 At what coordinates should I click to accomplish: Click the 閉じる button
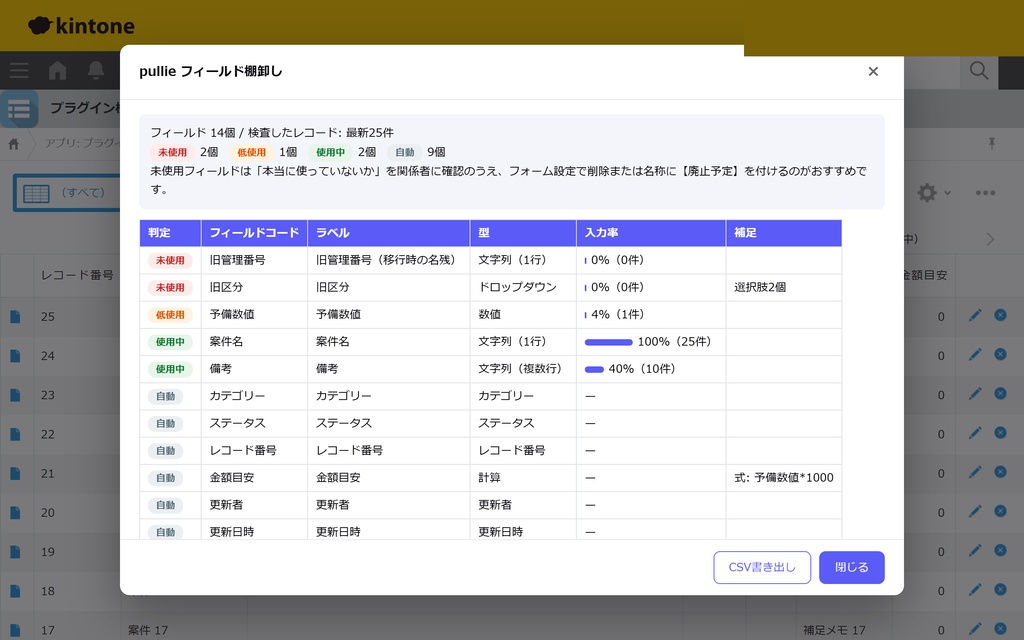(x=852, y=568)
